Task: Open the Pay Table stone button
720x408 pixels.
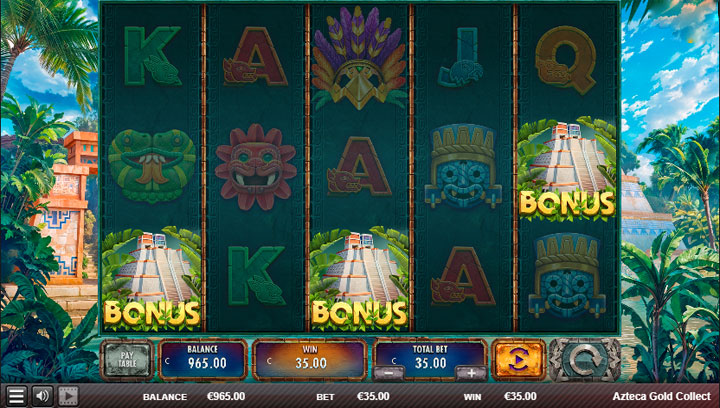Action: tap(127, 360)
